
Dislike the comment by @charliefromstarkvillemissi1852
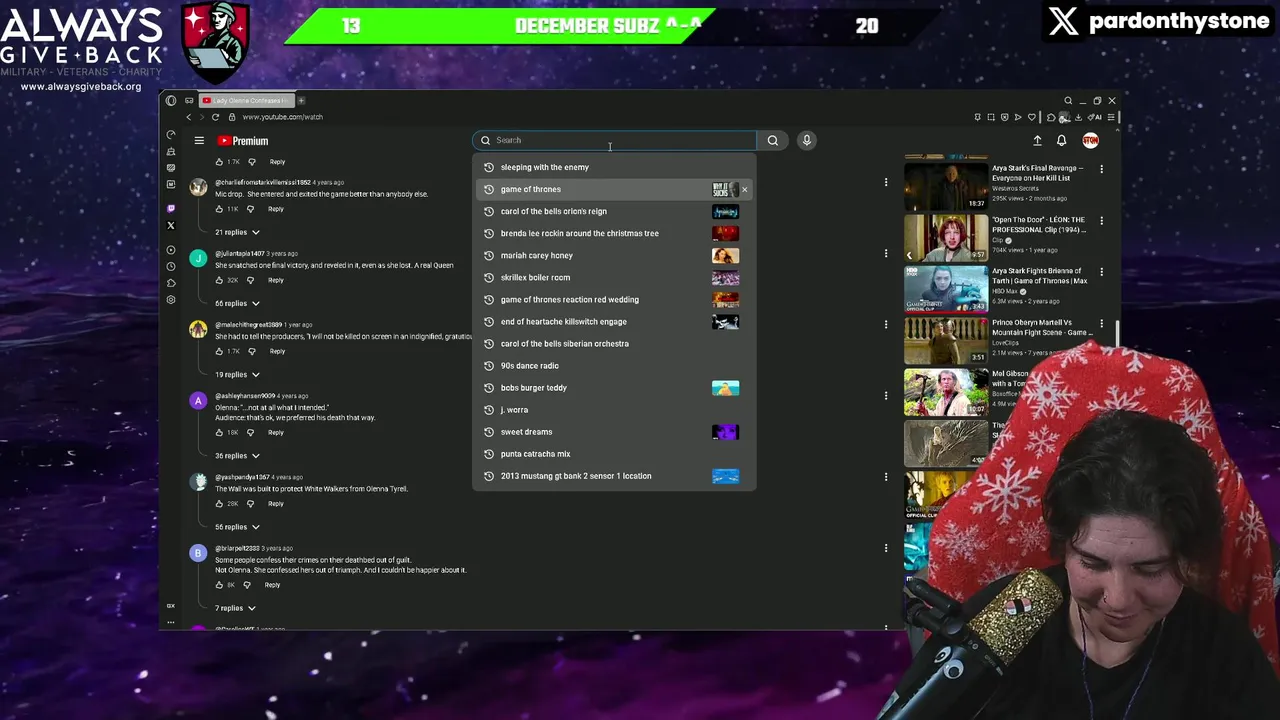(250, 209)
